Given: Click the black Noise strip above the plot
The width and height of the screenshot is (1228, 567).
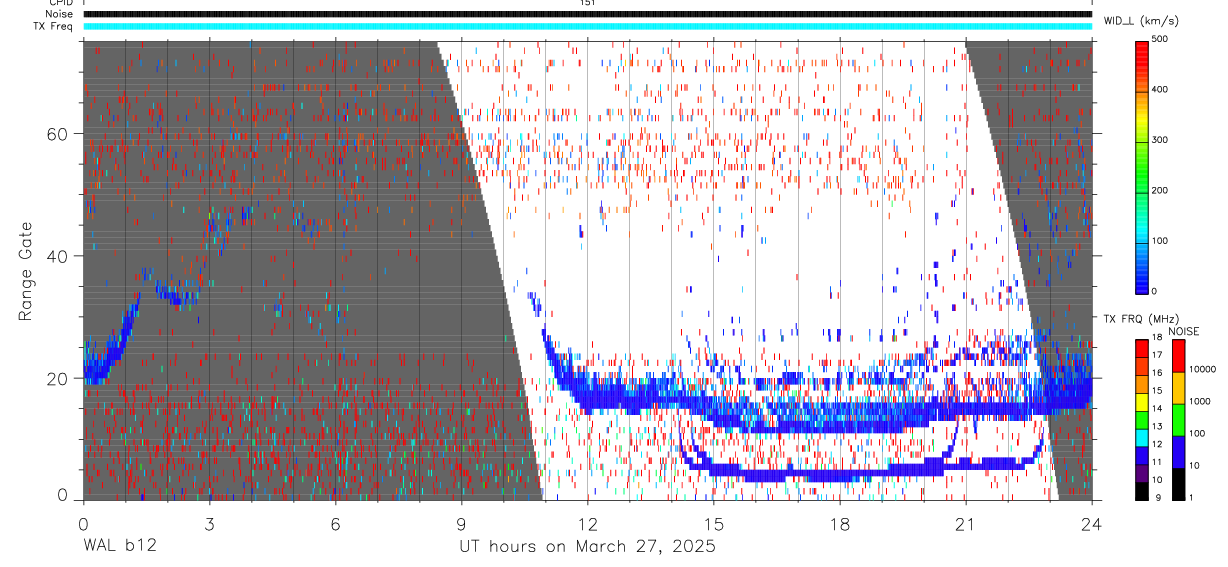Looking at the screenshot, I should [587, 14].
